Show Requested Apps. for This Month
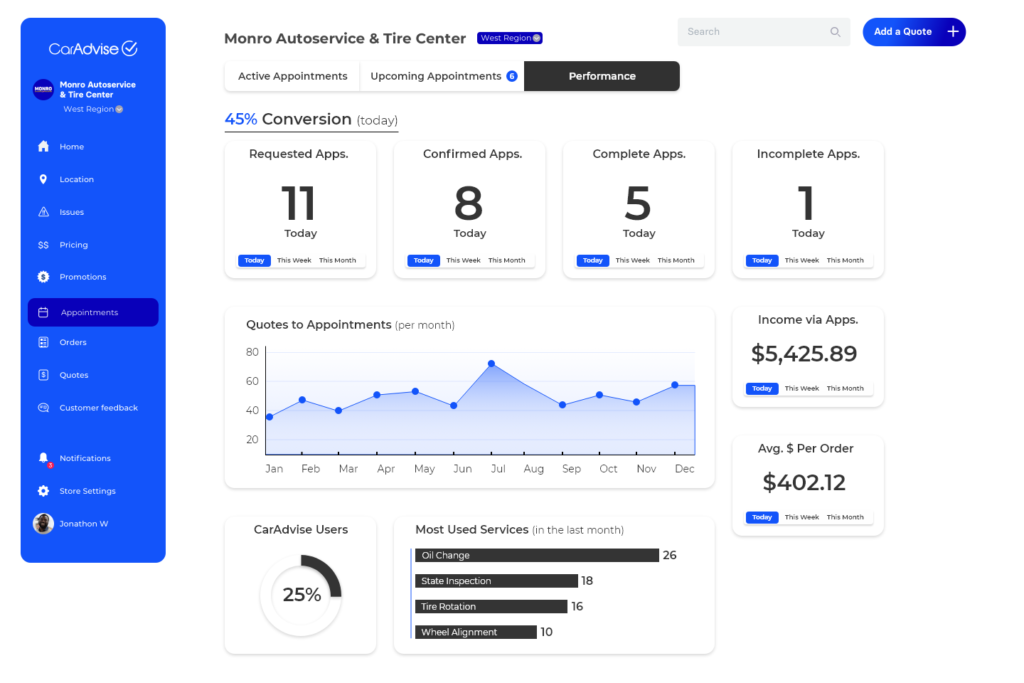The image size is (1024, 683). point(338,261)
